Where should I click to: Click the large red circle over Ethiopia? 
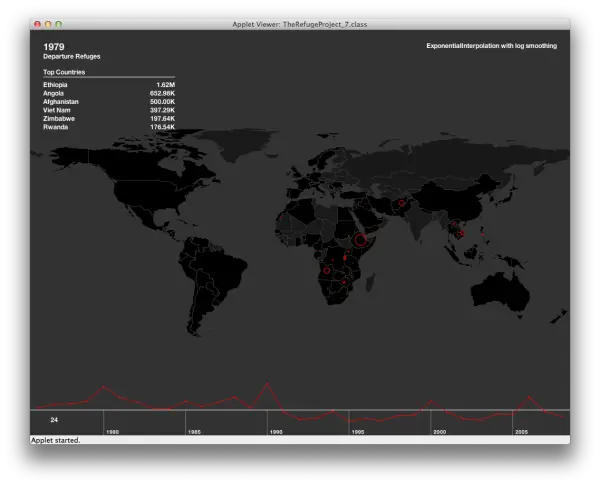click(360, 240)
